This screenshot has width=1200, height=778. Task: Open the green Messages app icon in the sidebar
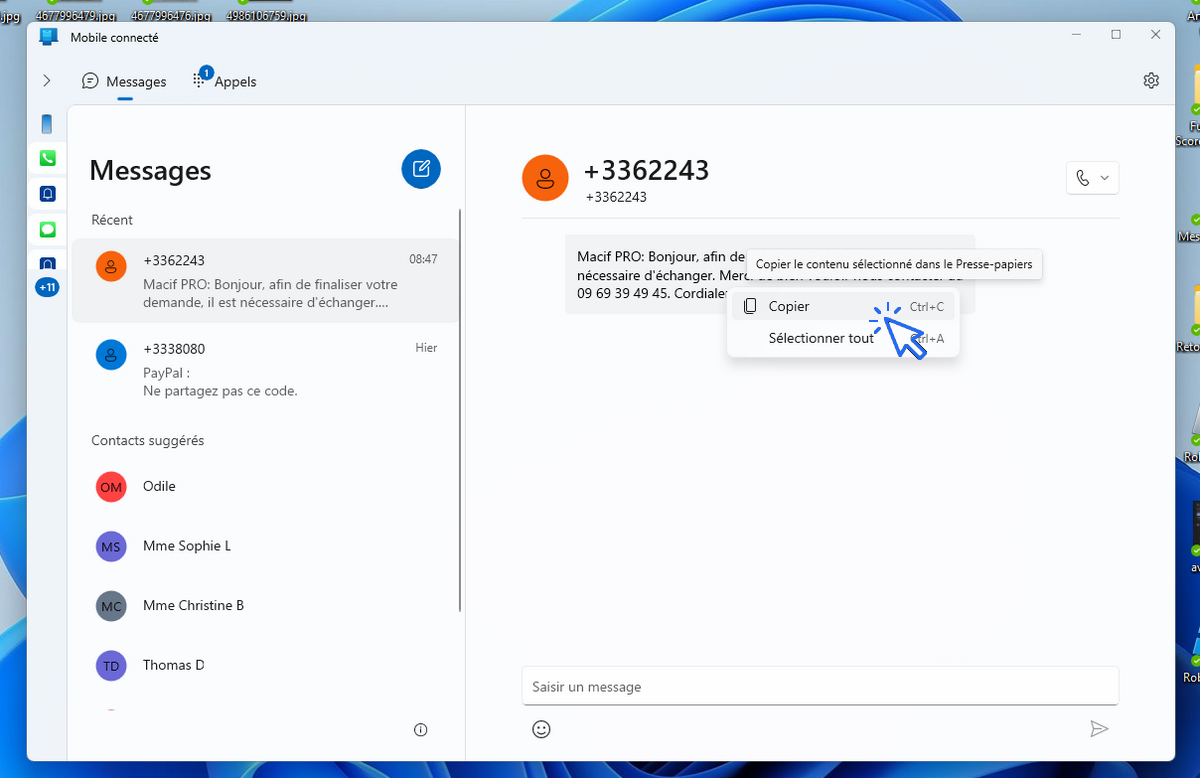(x=47, y=229)
